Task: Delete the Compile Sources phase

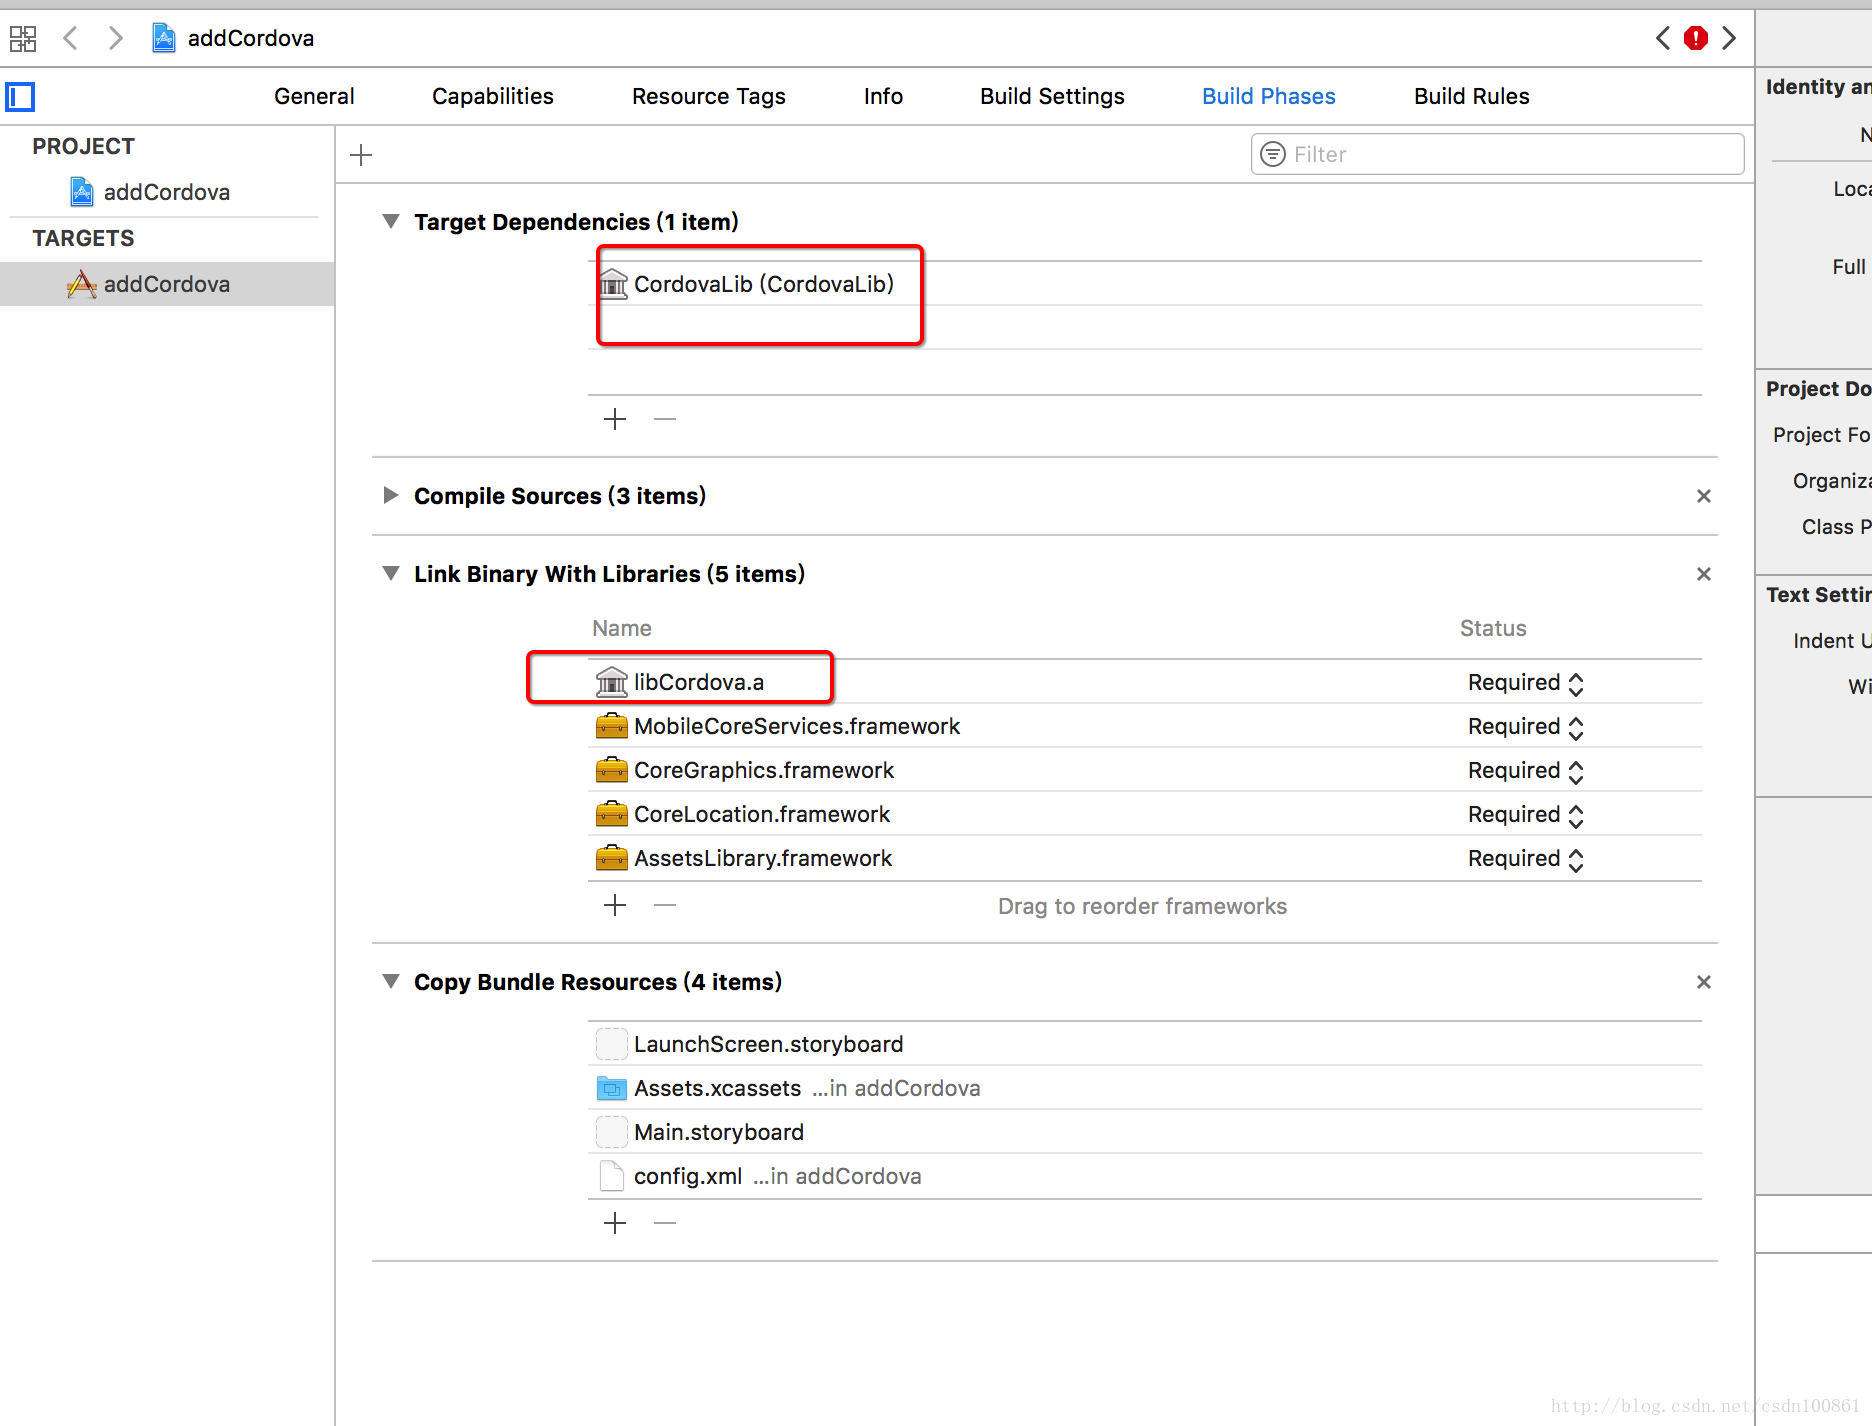Action: [1704, 496]
